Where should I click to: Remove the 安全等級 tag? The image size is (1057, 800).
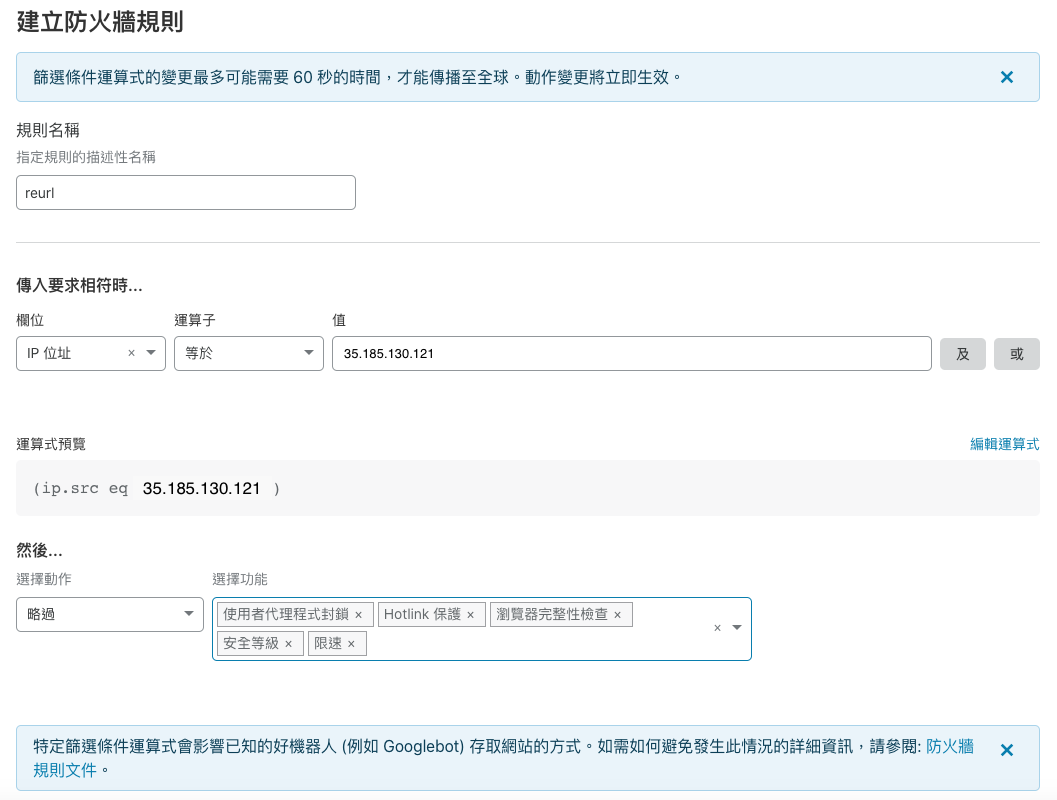[288, 643]
